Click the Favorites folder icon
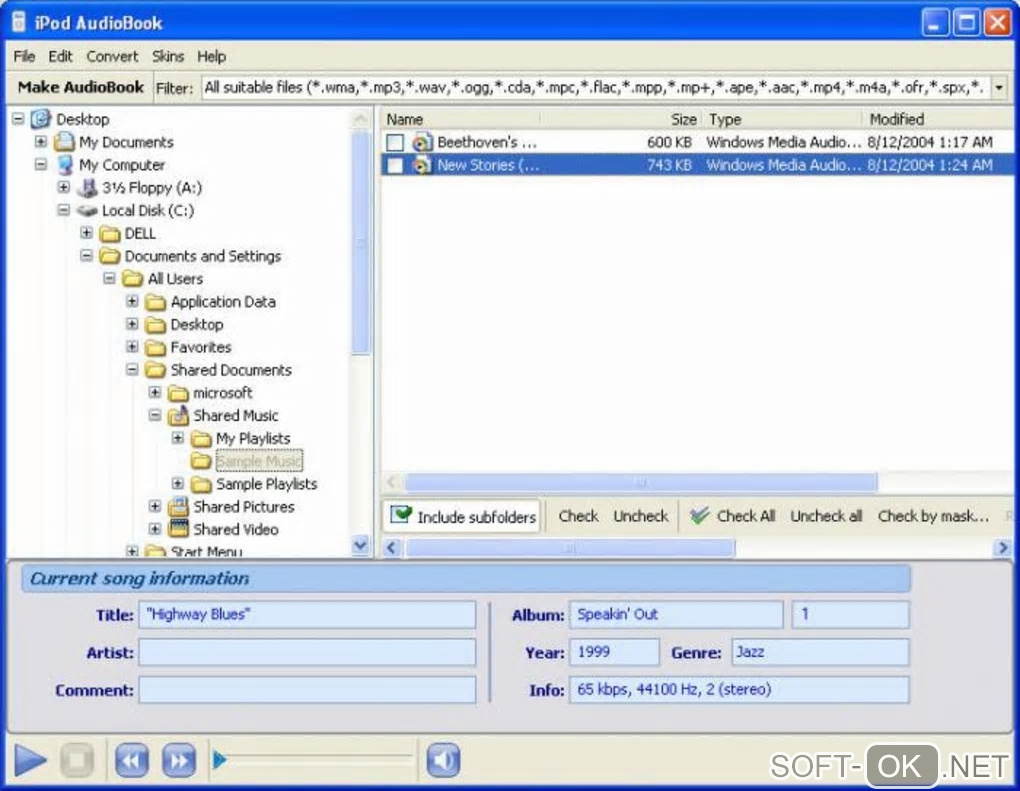Viewport: 1020px width, 791px height. tap(155, 347)
